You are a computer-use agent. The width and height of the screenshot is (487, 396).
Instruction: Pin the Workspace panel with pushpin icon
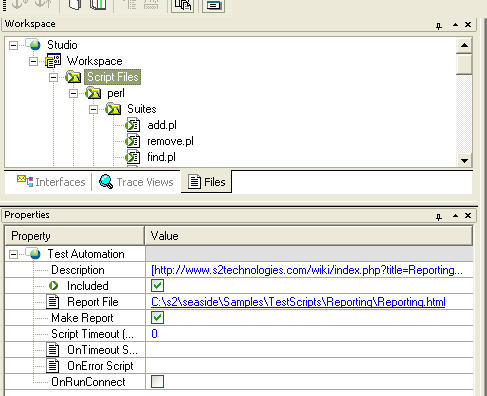[x=439, y=26]
